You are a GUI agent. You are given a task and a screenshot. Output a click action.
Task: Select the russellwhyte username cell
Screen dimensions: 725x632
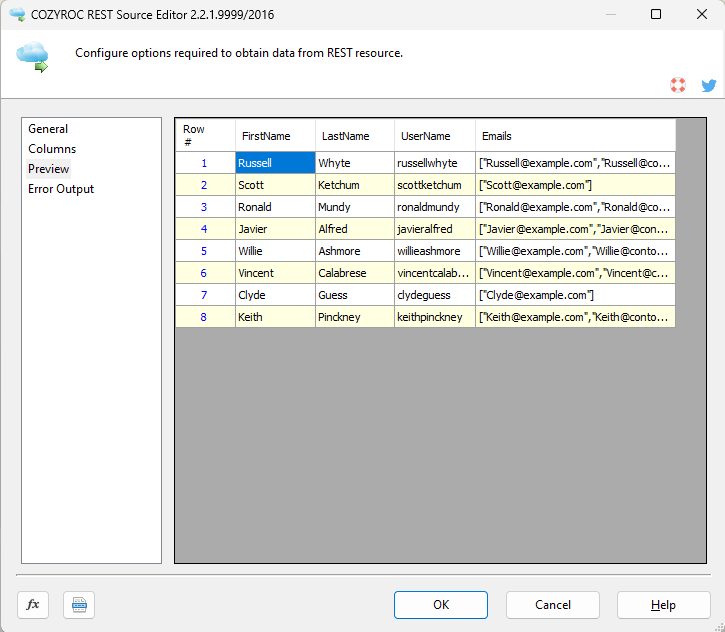(x=435, y=163)
